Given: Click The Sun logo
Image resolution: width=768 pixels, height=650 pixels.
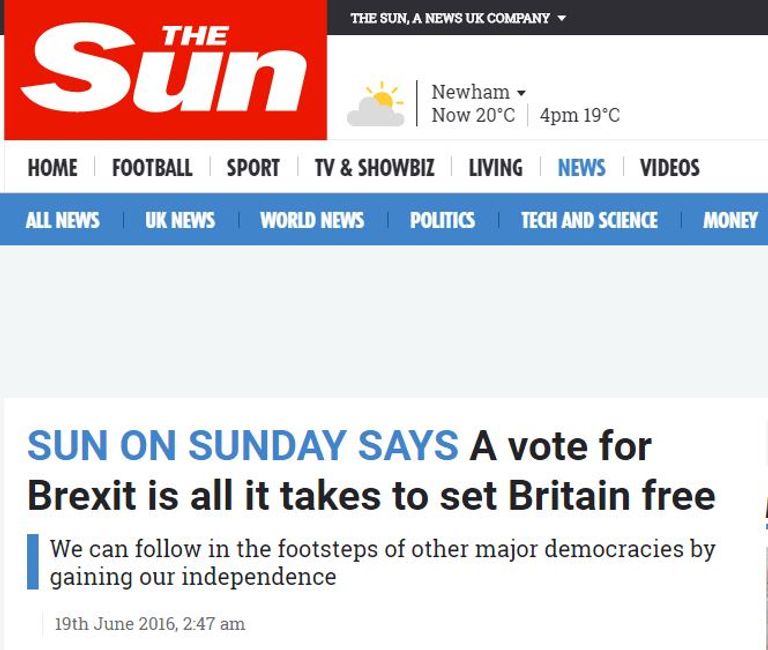Looking at the screenshot, I should tap(164, 70).
